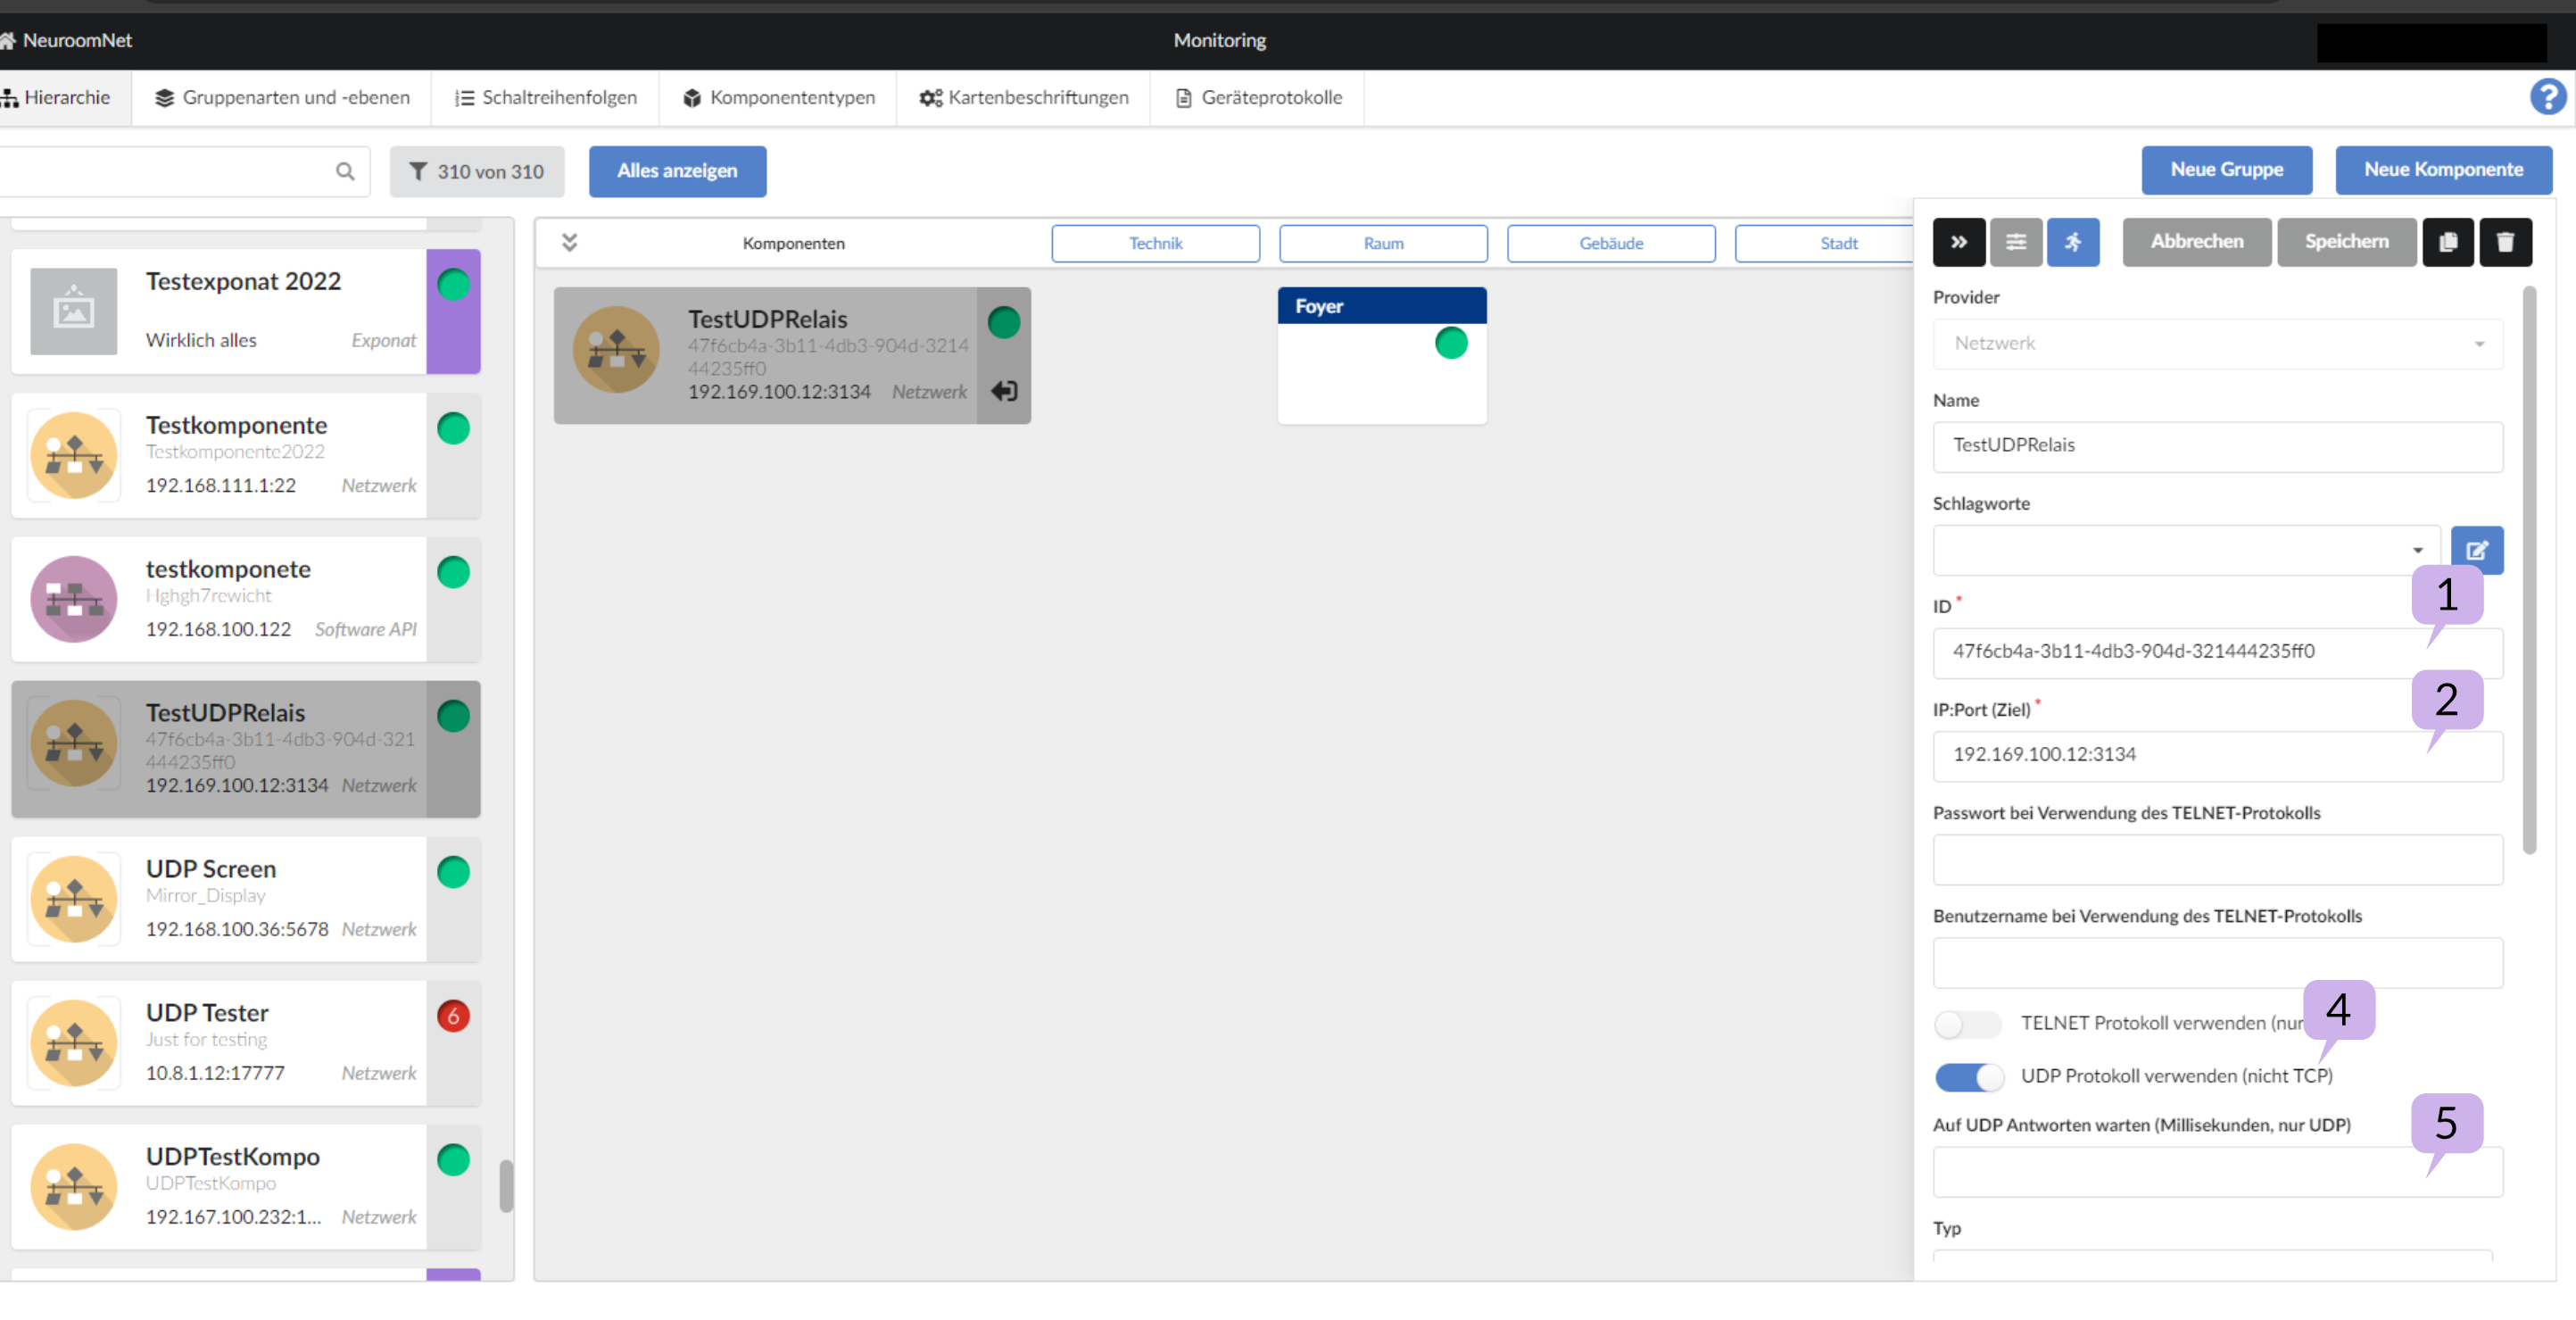Click the TestUDPRelais icon in the center card
Image resolution: width=2576 pixels, height=1320 pixels.
click(x=615, y=350)
